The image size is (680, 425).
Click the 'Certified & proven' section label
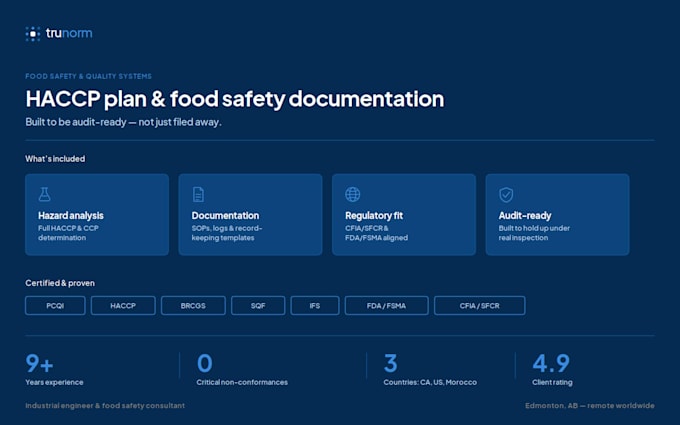[60, 283]
